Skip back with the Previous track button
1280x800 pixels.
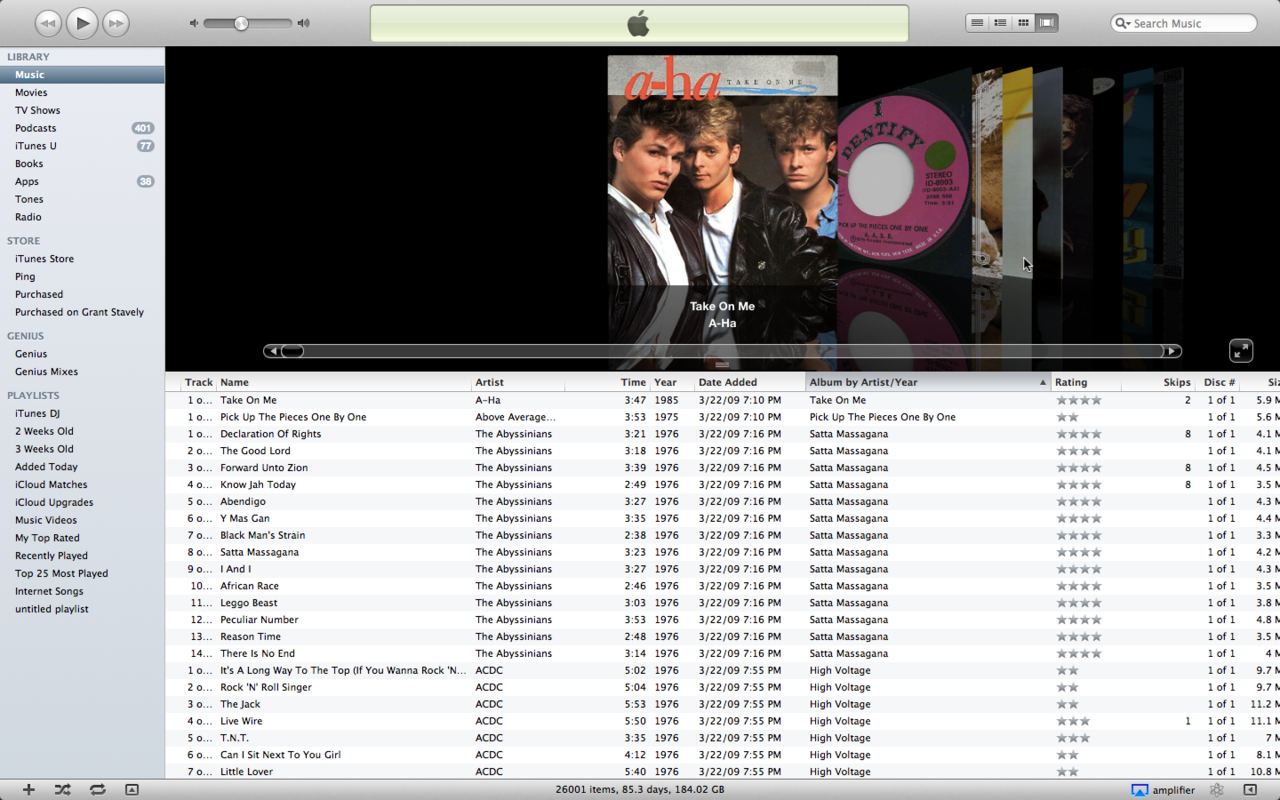(x=48, y=23)
